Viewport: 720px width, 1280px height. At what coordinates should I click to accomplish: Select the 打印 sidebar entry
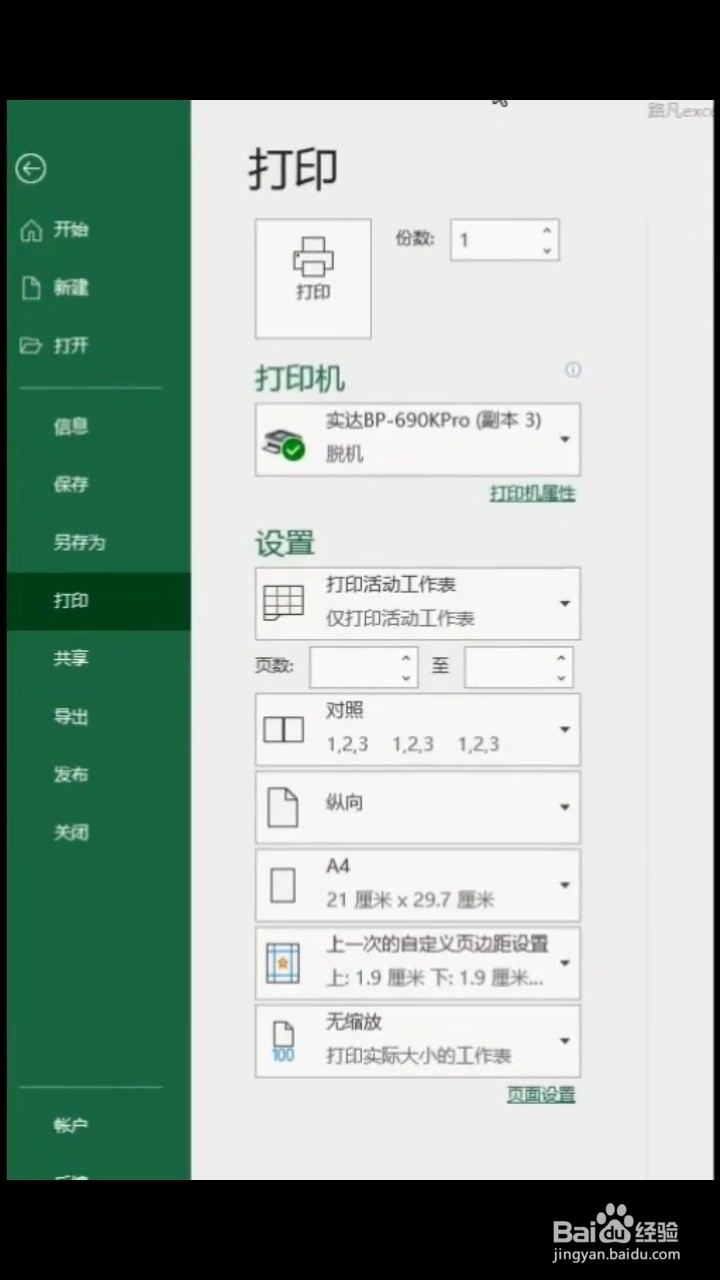98,601
